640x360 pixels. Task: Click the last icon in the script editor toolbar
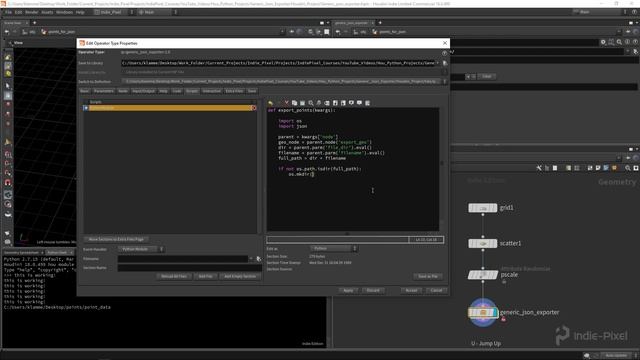(x=367, y=103)
